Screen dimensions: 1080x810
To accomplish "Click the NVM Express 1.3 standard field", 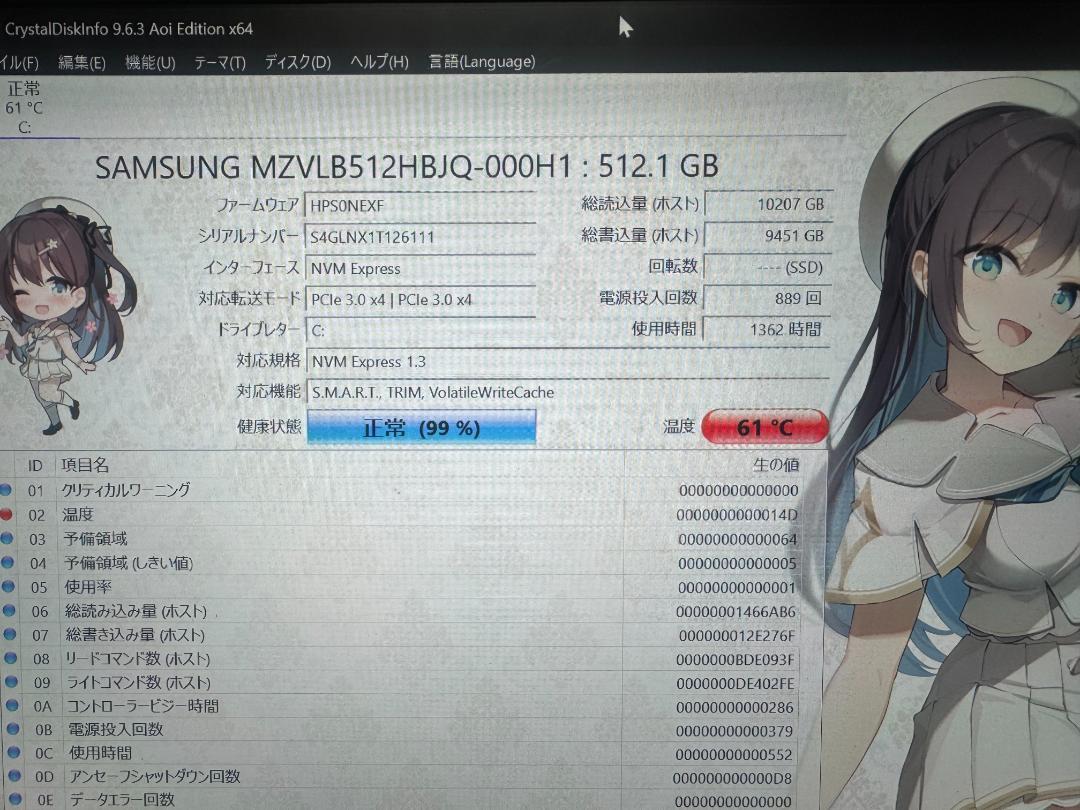I will coord(568,361).
